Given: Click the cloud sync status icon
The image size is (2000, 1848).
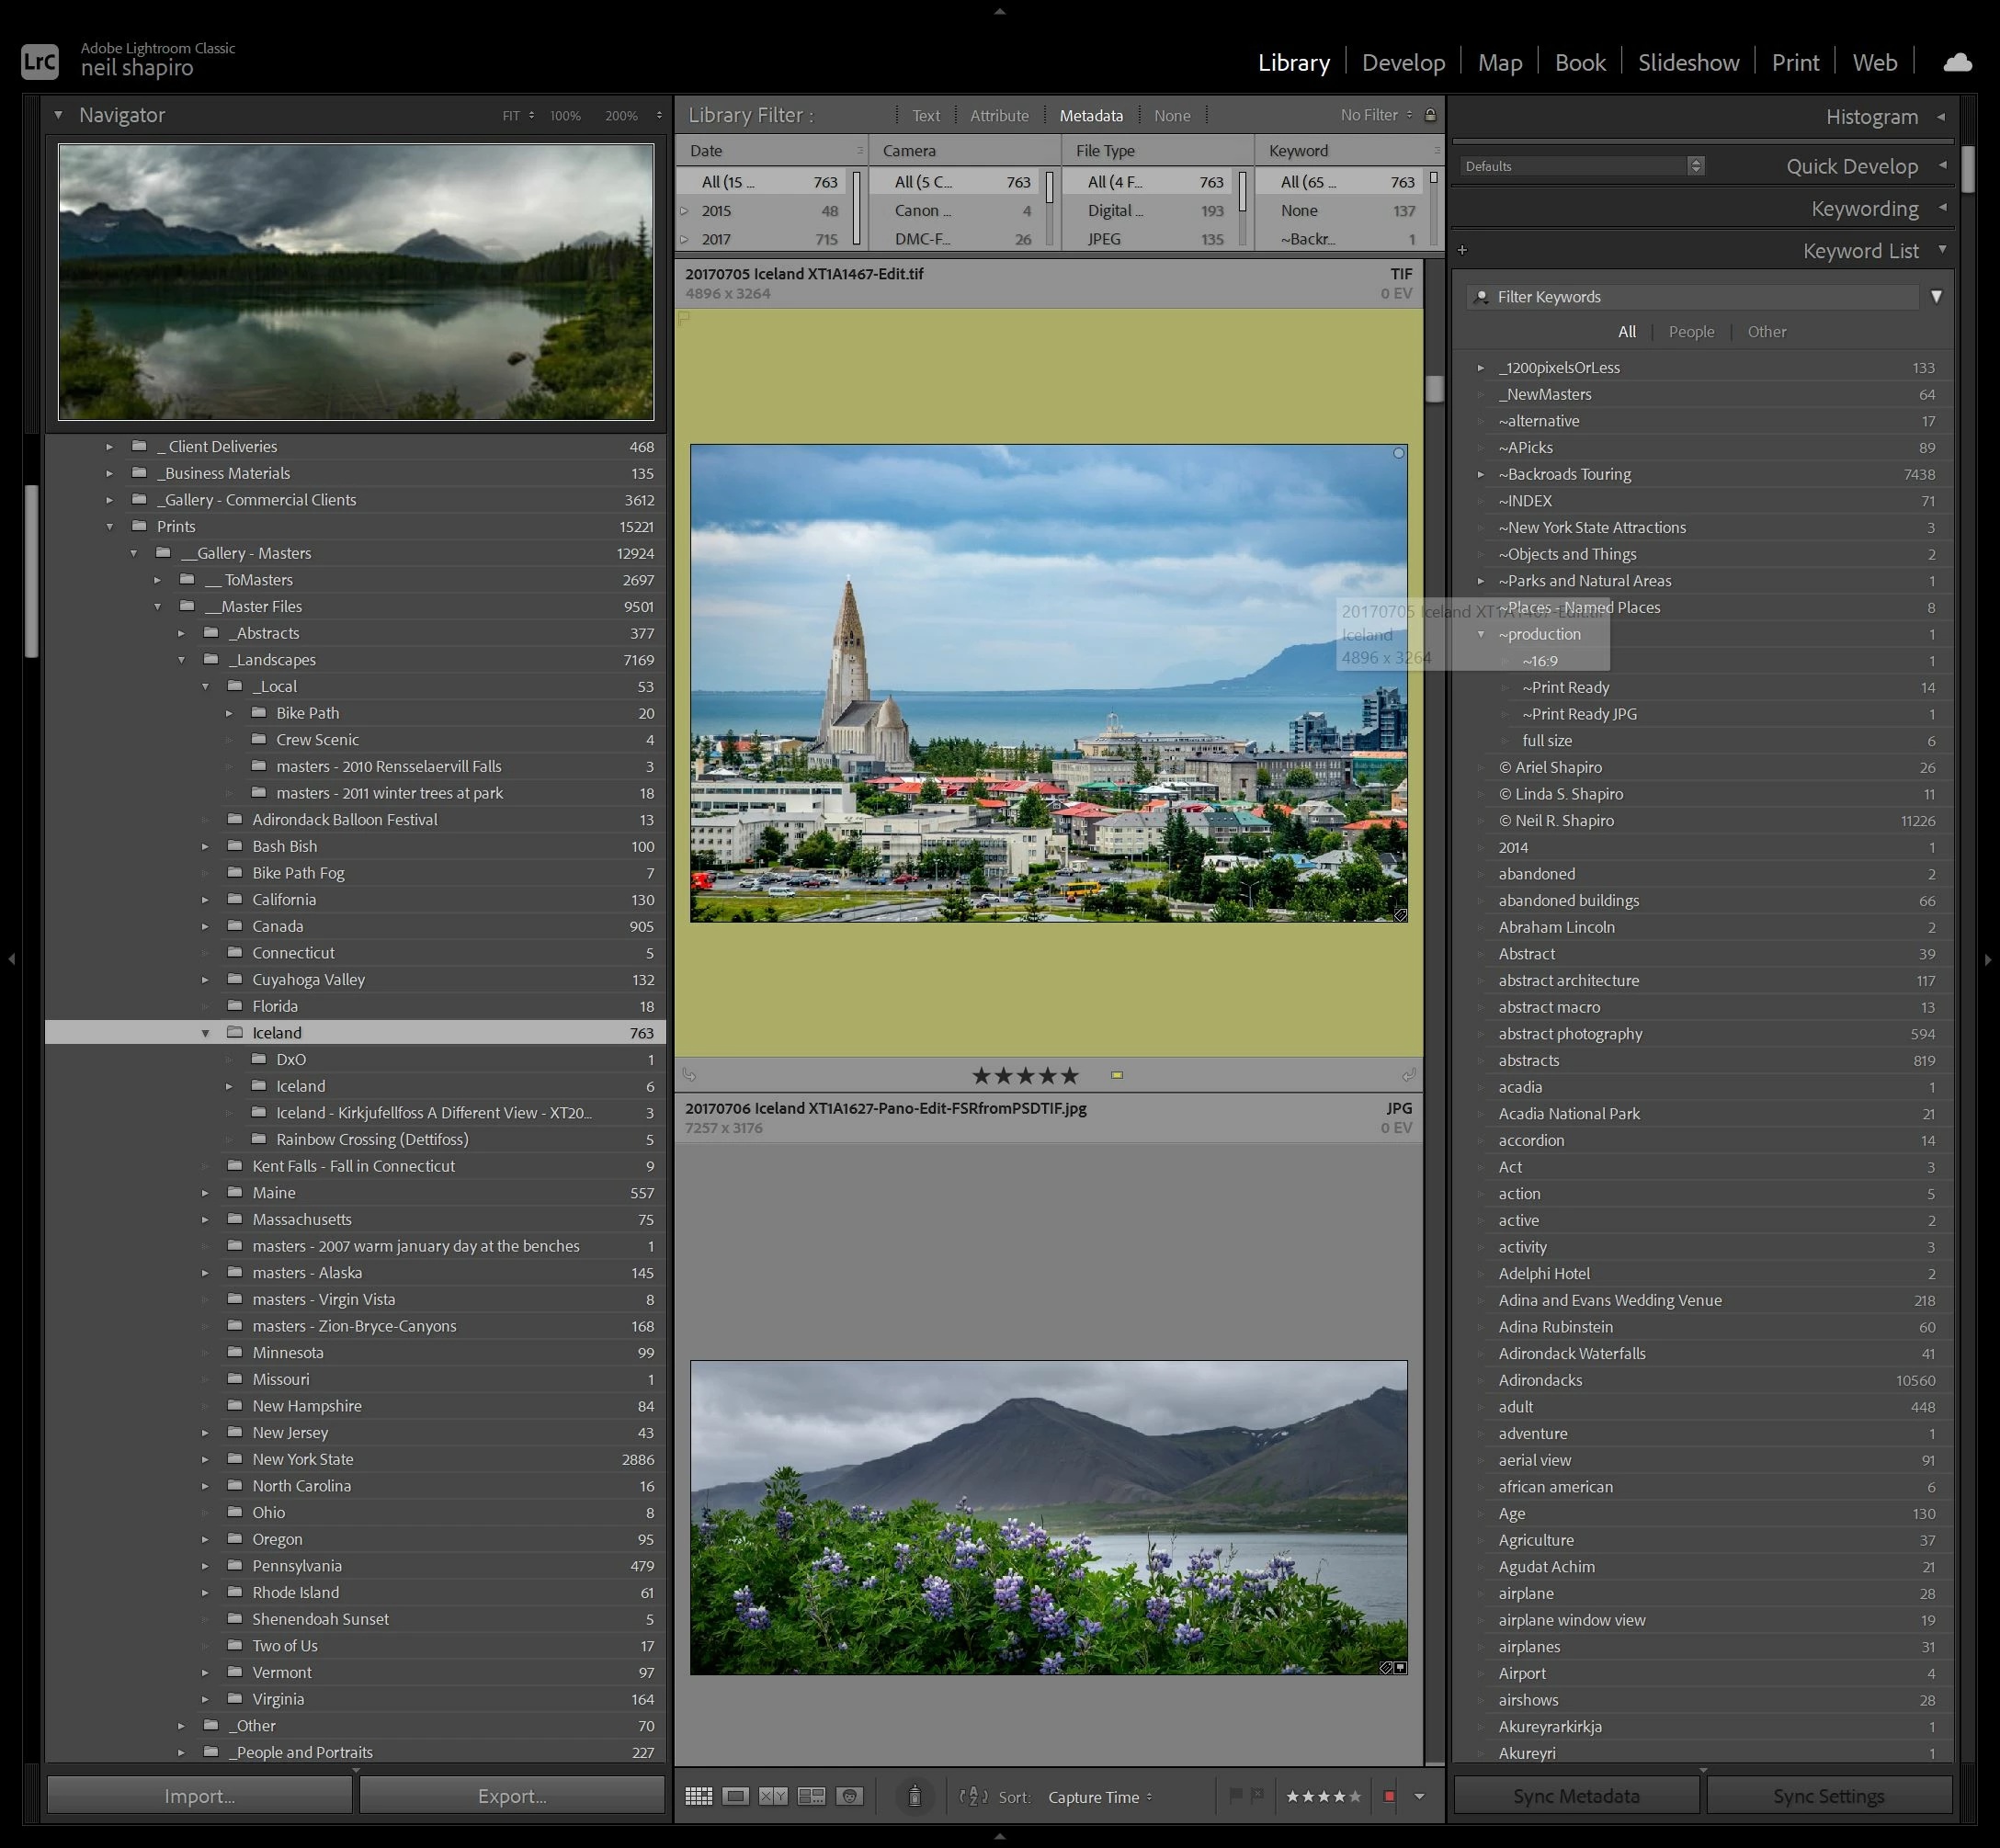Looking at the screenshot, I should (x=1957, y=62).
